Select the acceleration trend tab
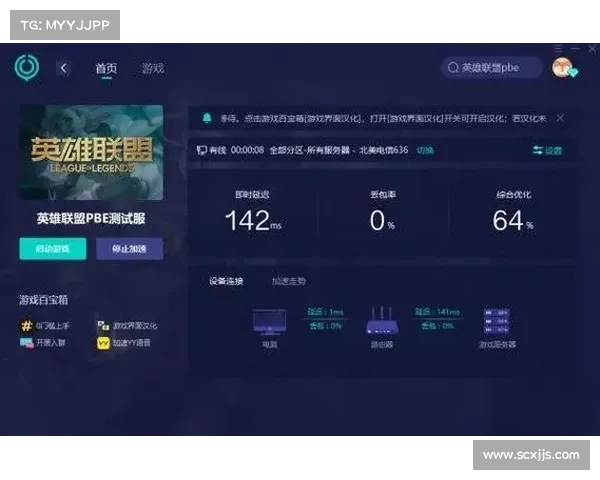This screenshot has width=600, height=480. (x=289, y=281)
